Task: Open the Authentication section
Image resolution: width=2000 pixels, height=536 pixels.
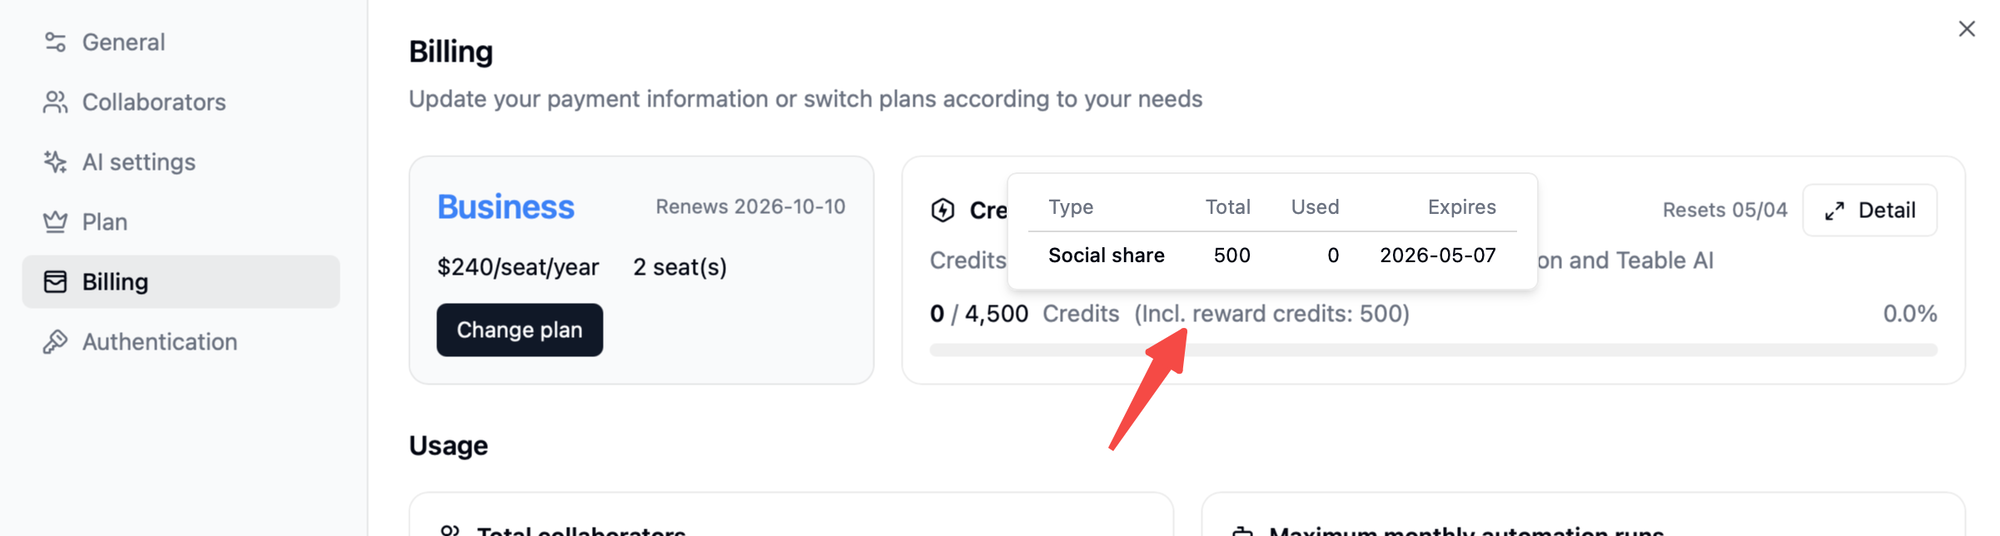Action: point(160,342)
